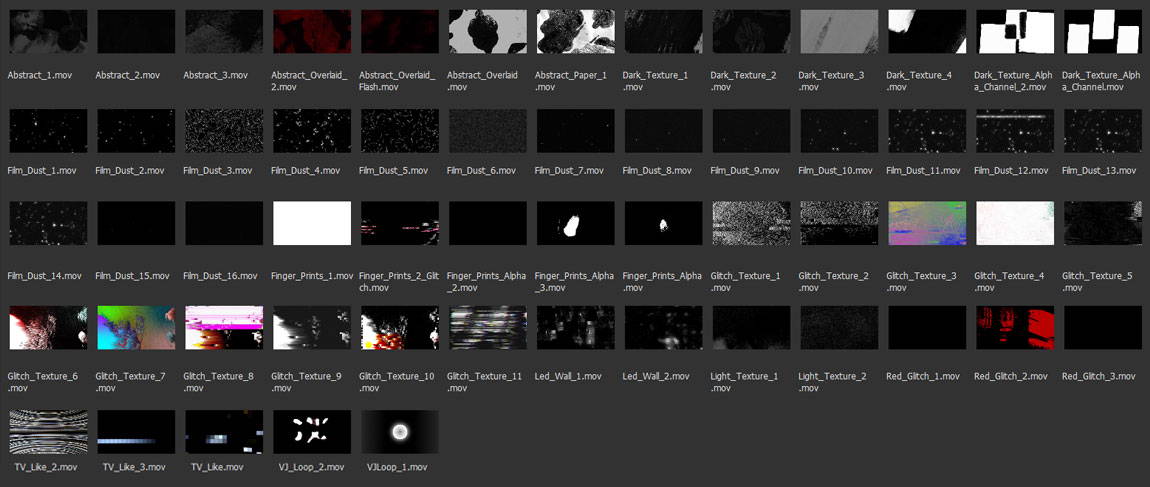Select the Dark_Texture_2.mov thumbnail
1150x487 pixels.
coord(752,32)
